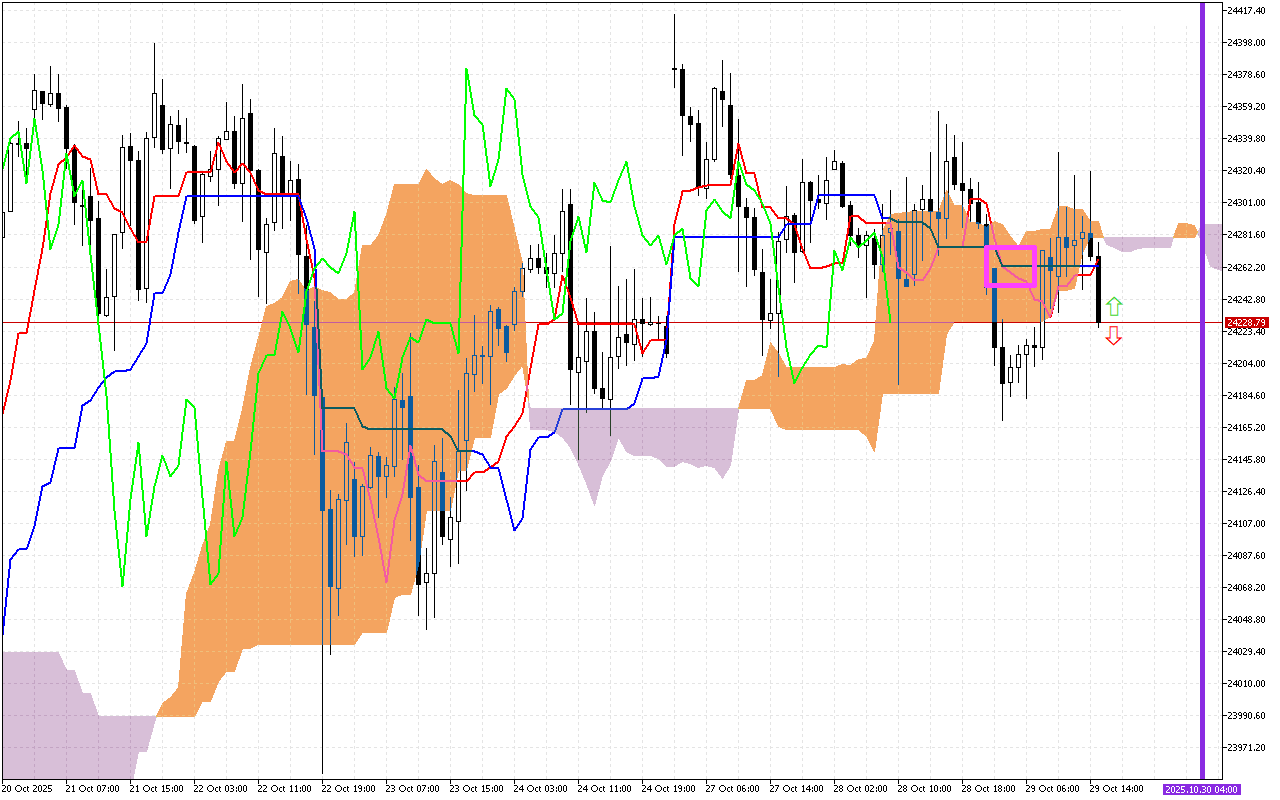The height and width of the screenshot is (800, 1280).
Task: Click the red down arrow marker
Action: click(1114, 337)
